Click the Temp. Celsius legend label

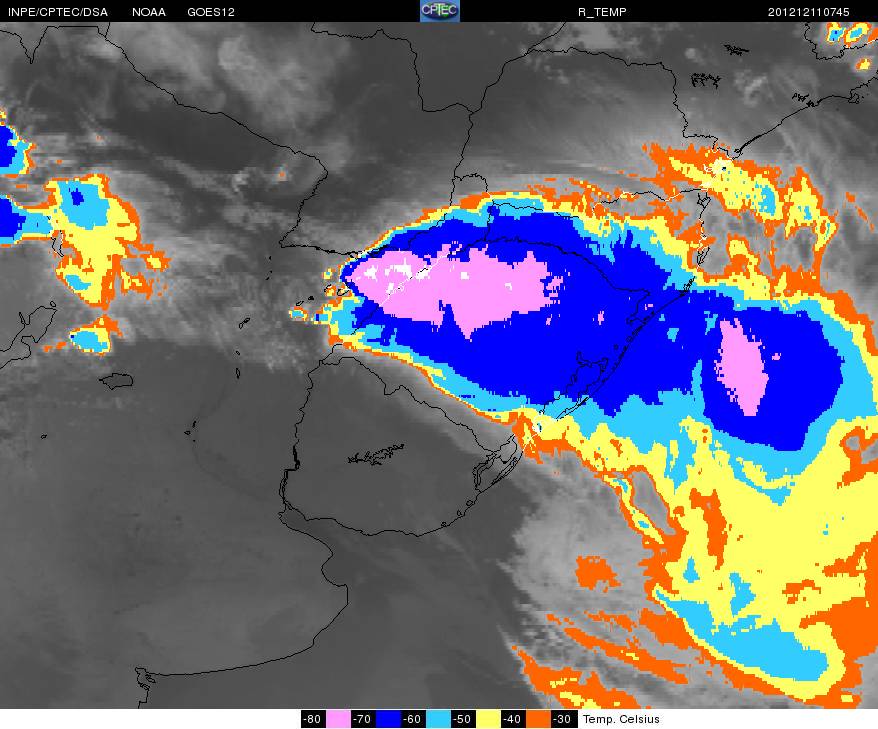(x=621, y=719)
